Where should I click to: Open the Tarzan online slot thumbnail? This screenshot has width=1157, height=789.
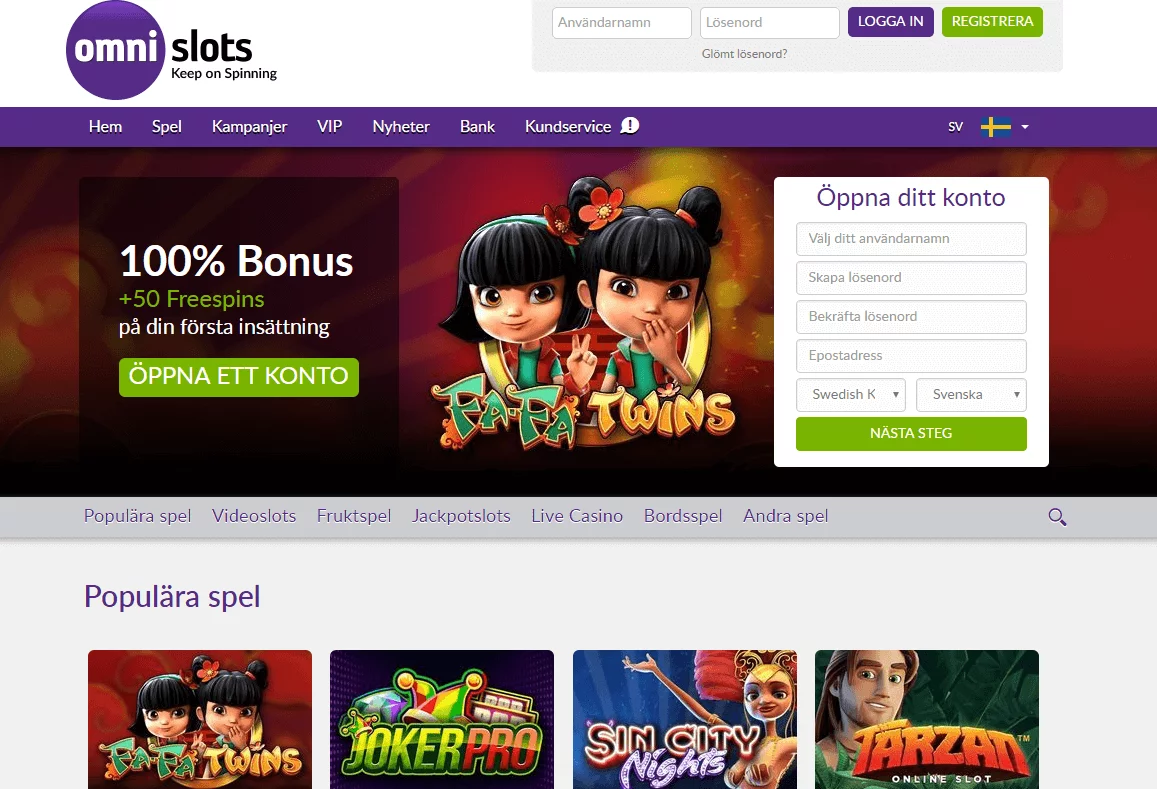(x=927, y=719)
